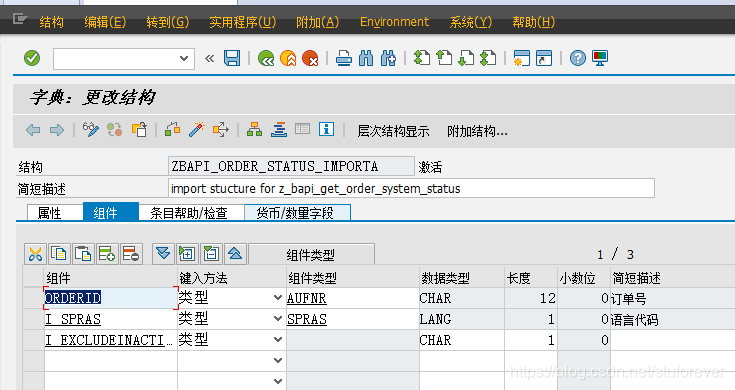
Task: Click the Expand Include icon
Action: [187, 254]
